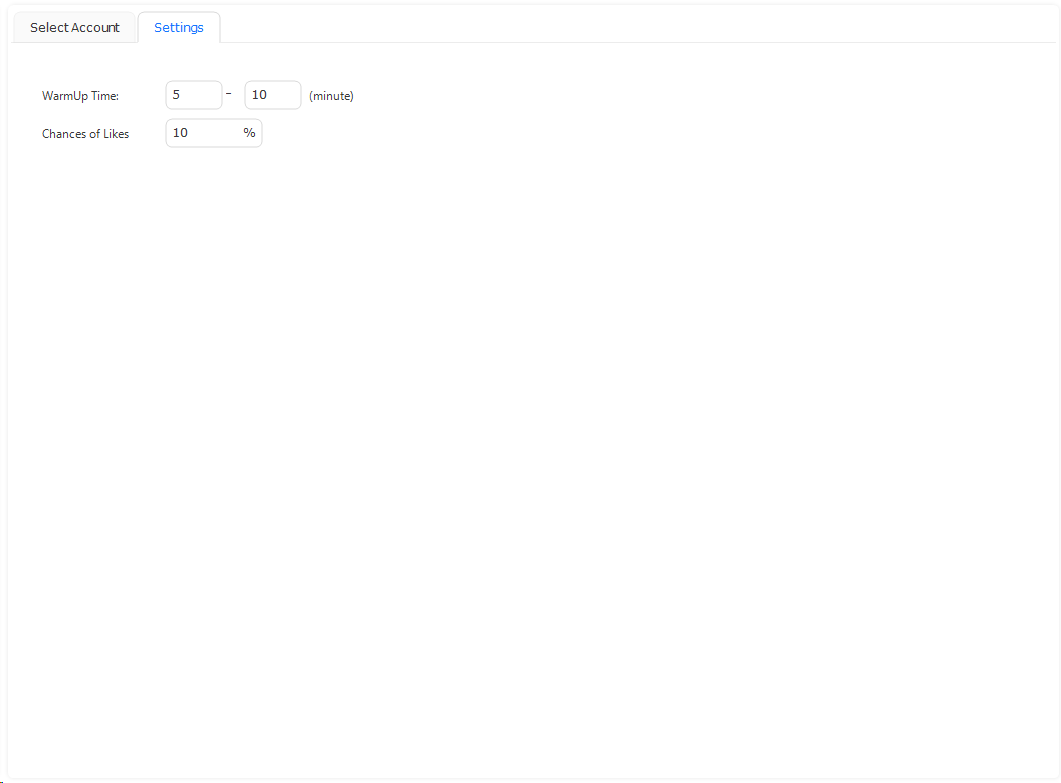The image size is (1061, 783).
Task: Place cursor on the value 10 in Chances of Likes
Action: pos(180,133)
